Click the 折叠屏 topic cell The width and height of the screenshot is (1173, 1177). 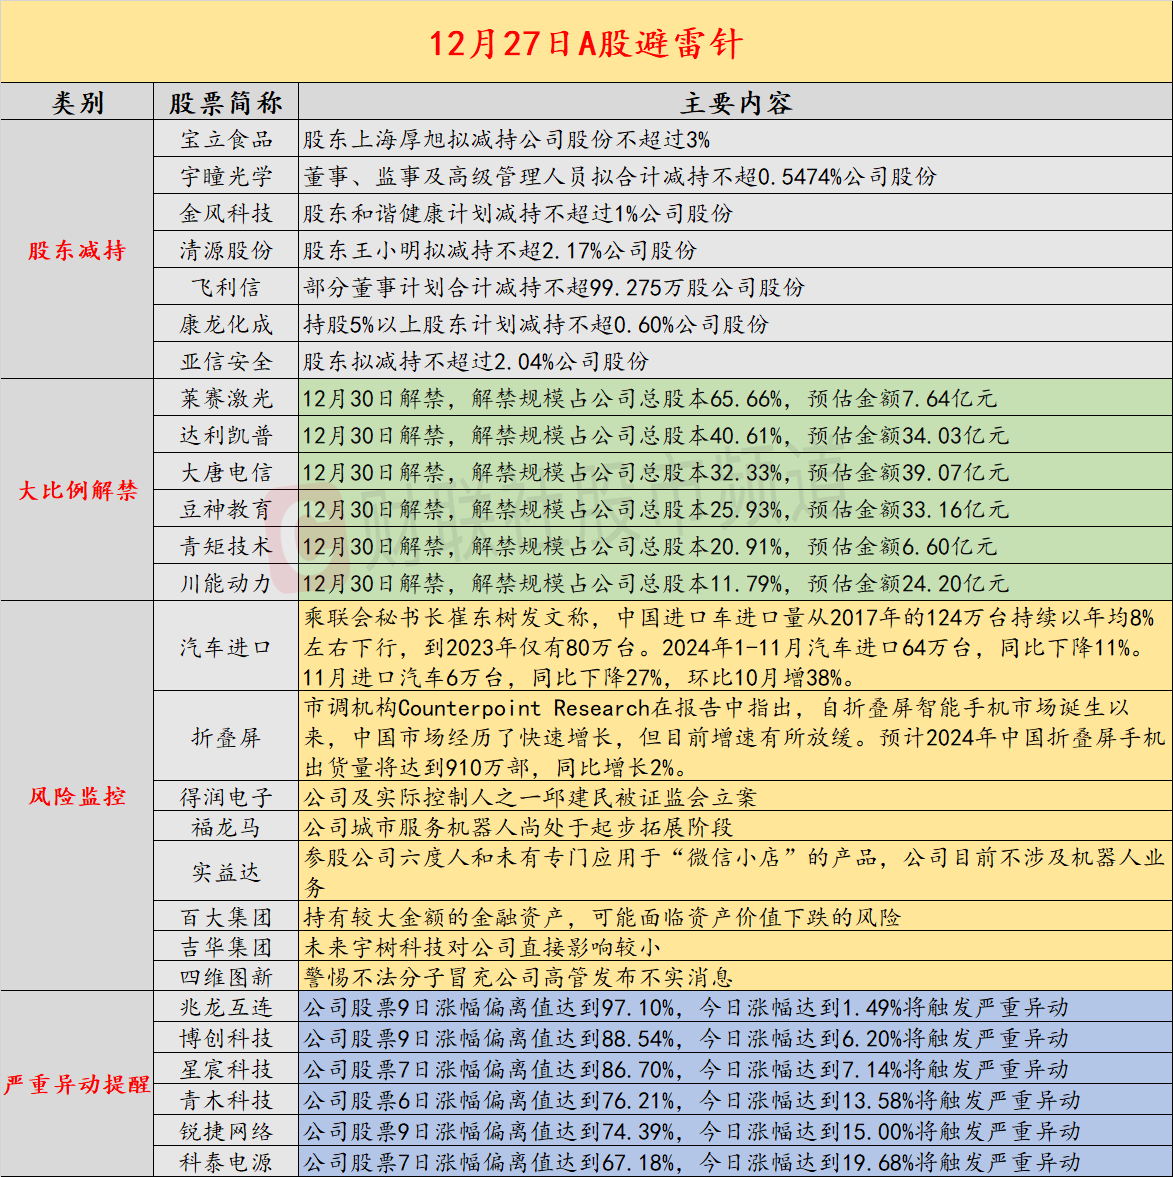[x=226, y=738]
